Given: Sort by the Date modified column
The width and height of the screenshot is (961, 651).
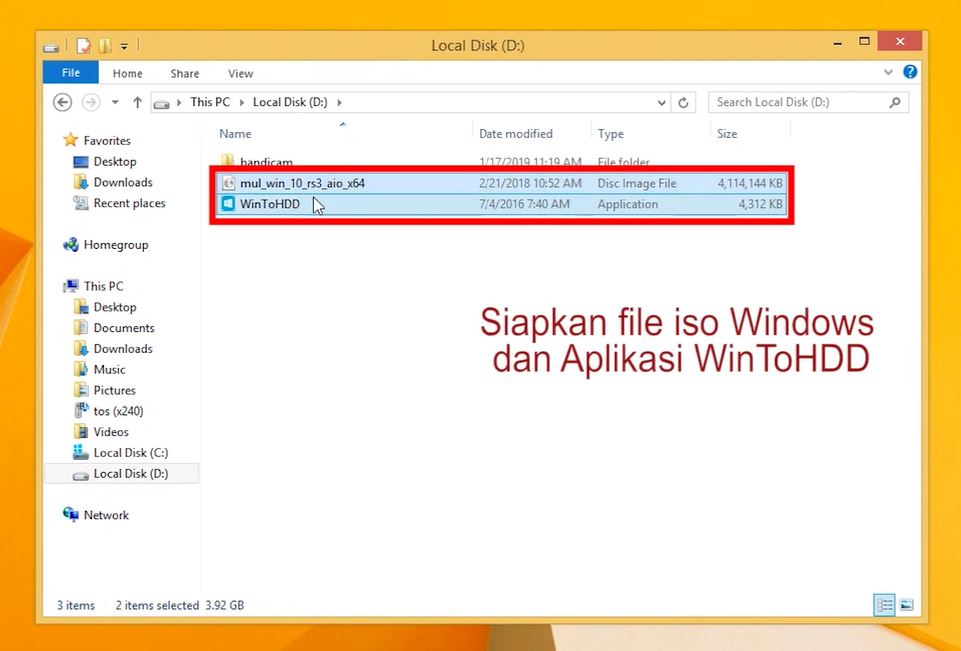Looking at the screenshot, I should 515,134.
